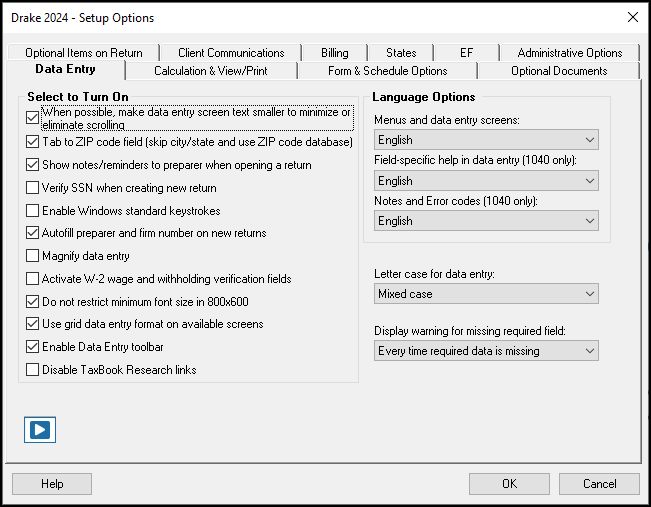
Task: Close the Setup Options dialog
Action: click(x=633, y=17)
